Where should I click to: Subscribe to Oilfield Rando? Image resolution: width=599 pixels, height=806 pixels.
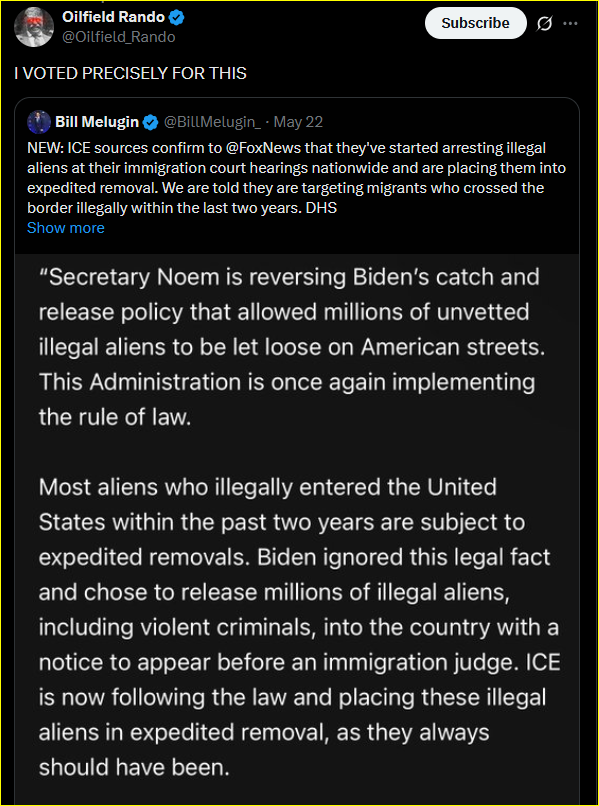pos(475,23)
